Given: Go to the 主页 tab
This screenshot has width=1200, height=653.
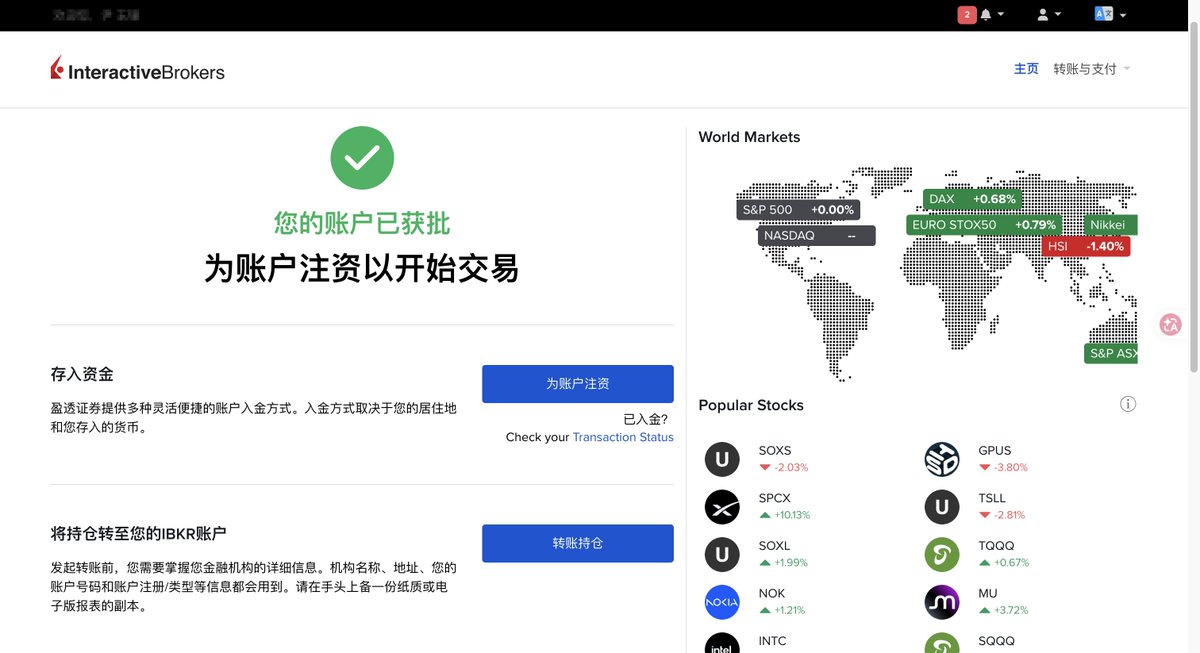Looking at the screenshot, I should [1026, 69].
